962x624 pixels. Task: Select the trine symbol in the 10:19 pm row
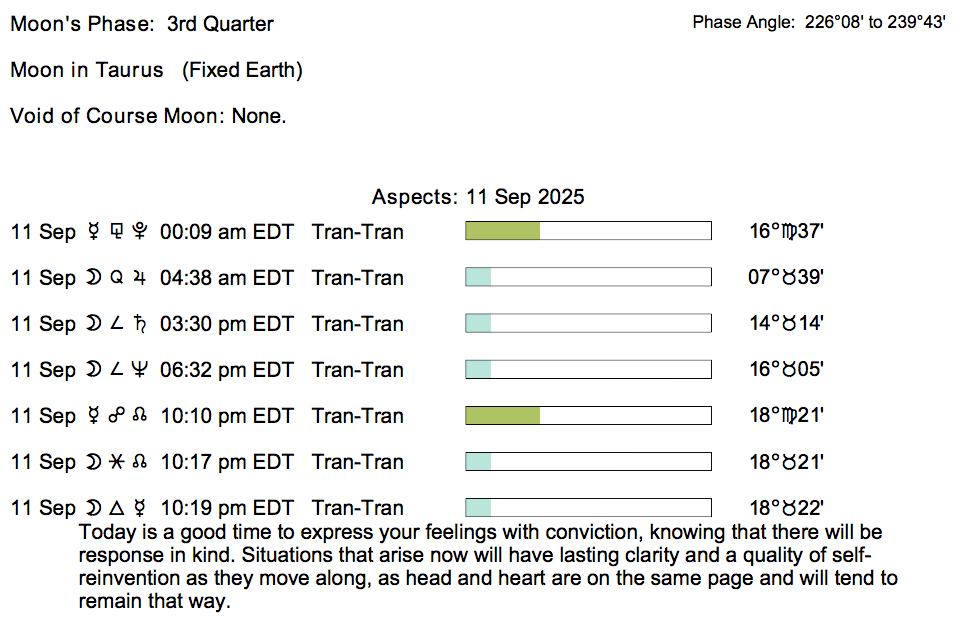(x=116, y=508)
